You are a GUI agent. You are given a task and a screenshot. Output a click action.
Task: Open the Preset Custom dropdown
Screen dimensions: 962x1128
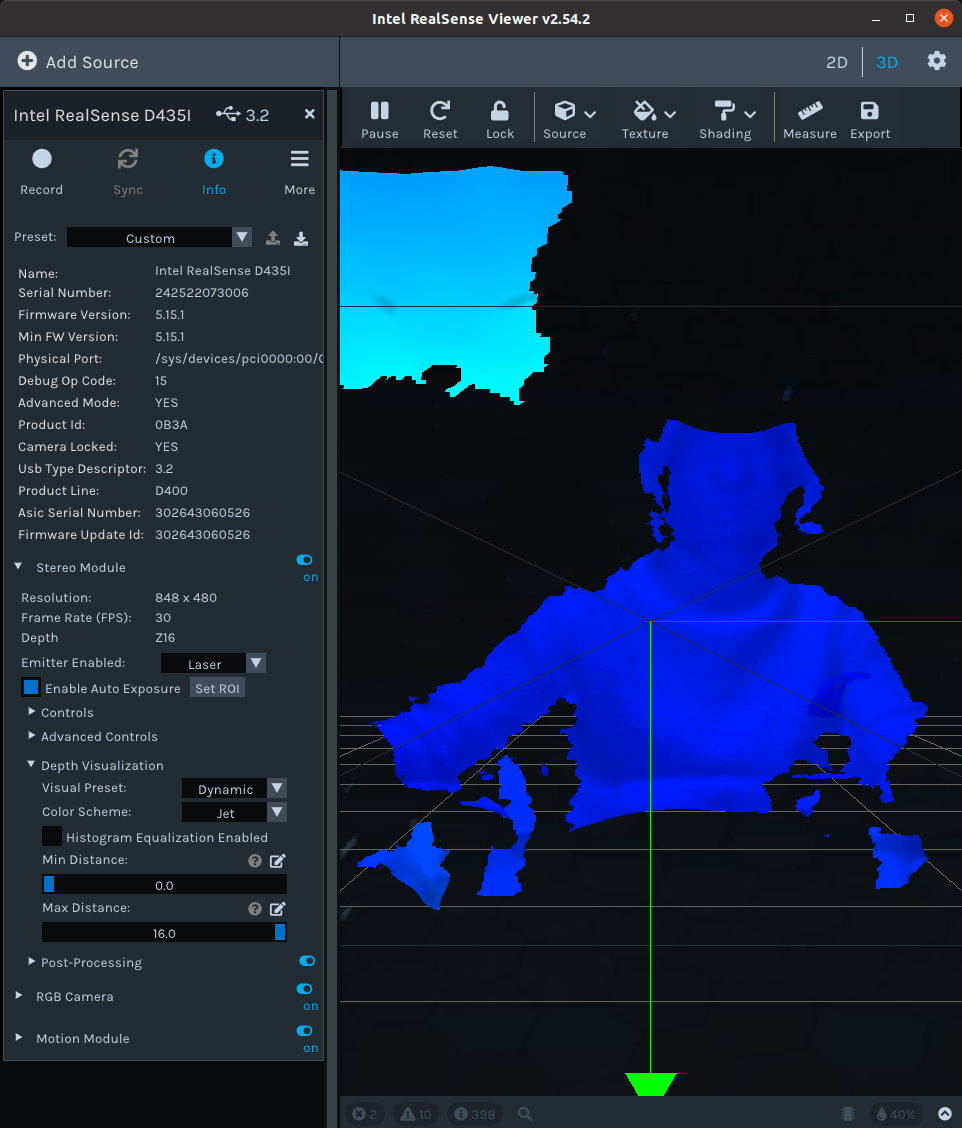pos(159,238)
